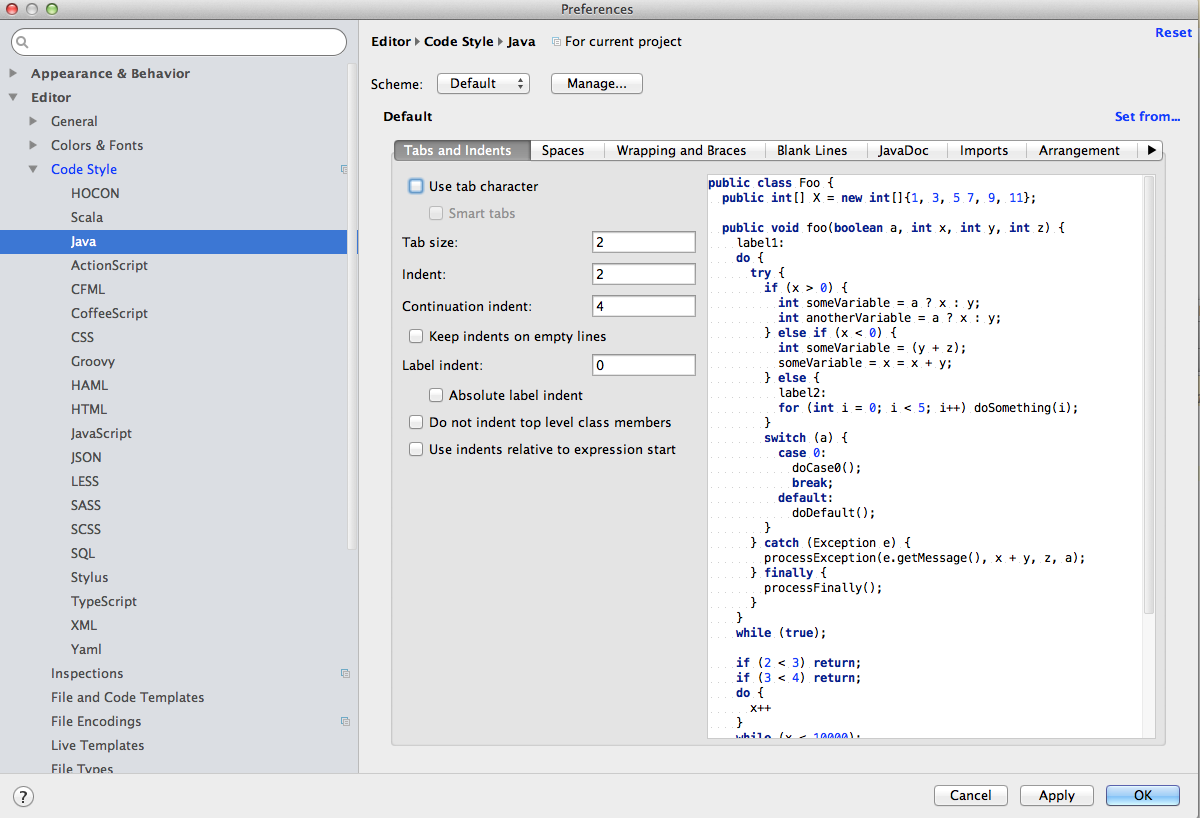The height and width of the screenshot is (818, 1200).
Task: Click project-level icon beside File Encodings
Action: [x=344, y=722]
